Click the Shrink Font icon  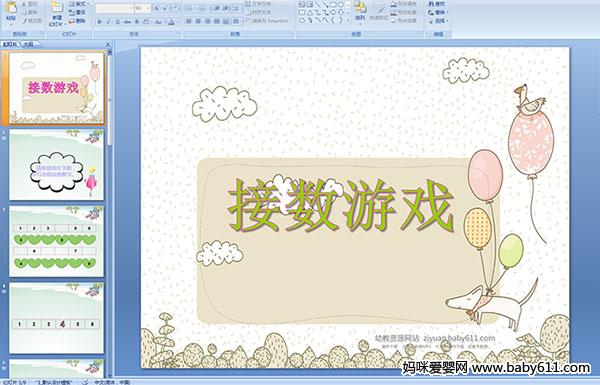pyautogui.click(x=166, y=8)
